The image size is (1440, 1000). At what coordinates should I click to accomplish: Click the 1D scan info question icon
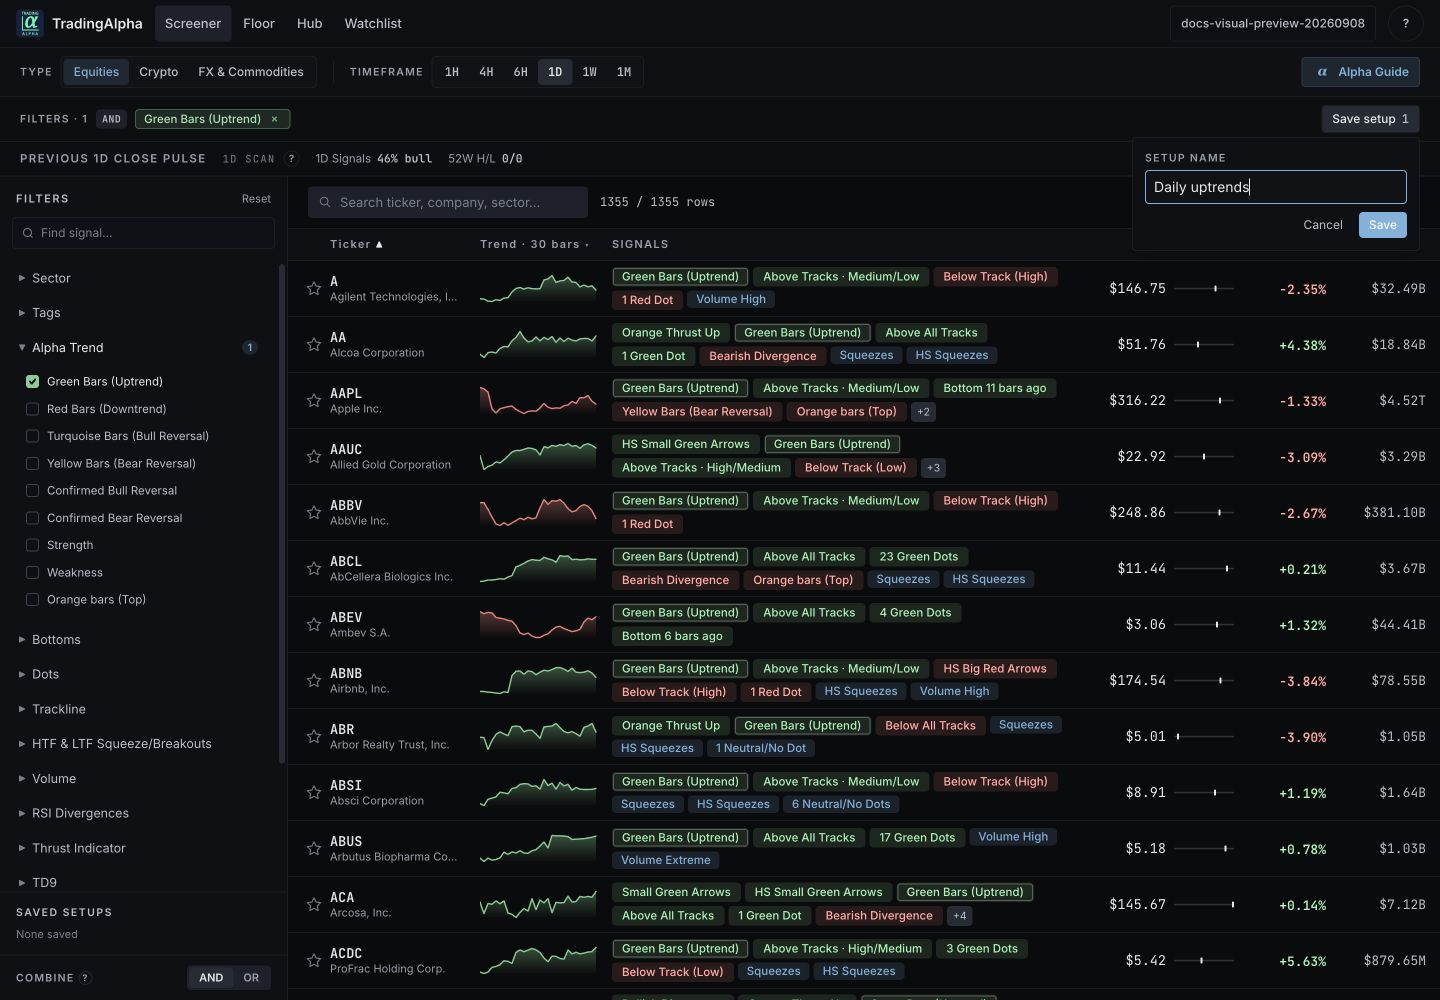click(292, 159)
